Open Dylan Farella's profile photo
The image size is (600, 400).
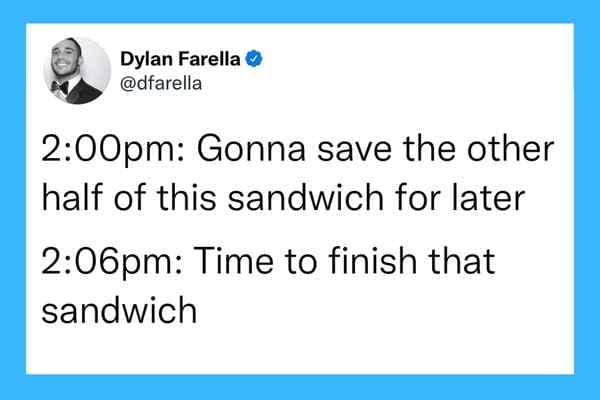coord(76,69)
